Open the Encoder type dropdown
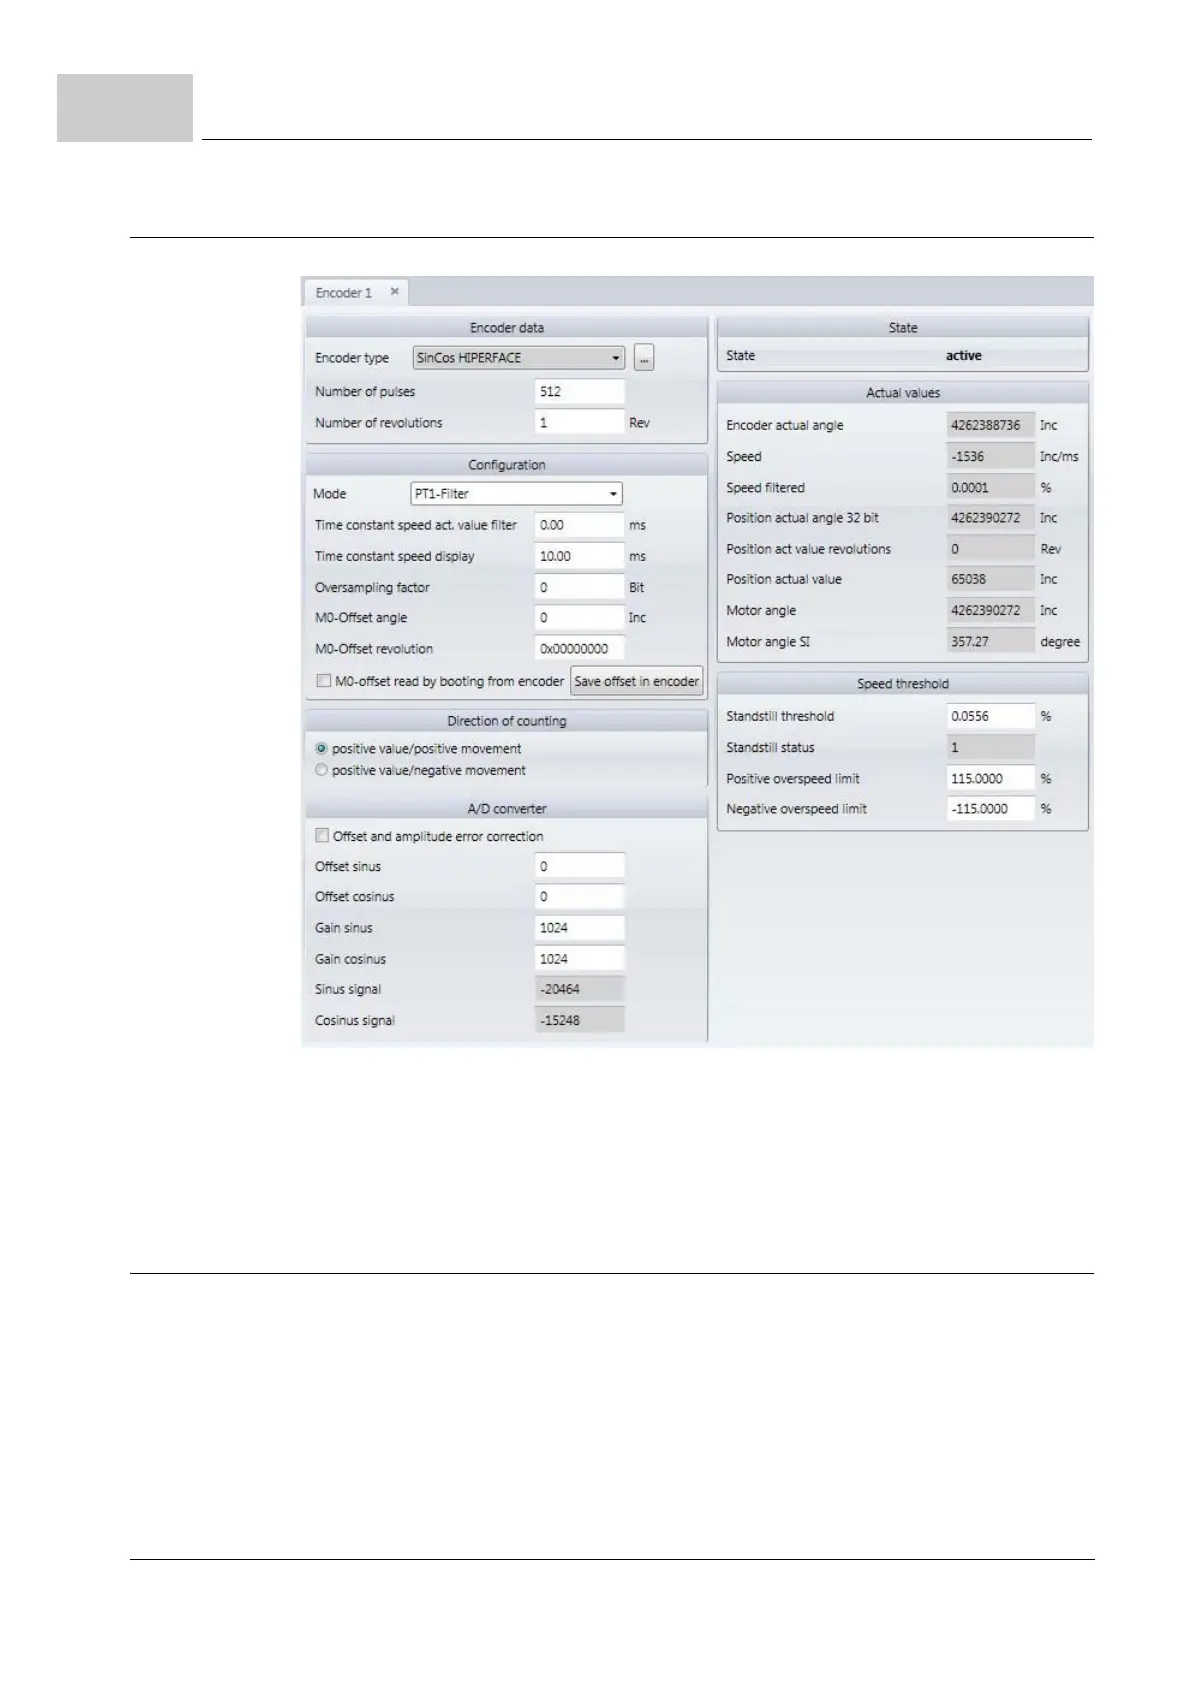This screenshot has height=1684, width=1190. click(x=518, y=358)
